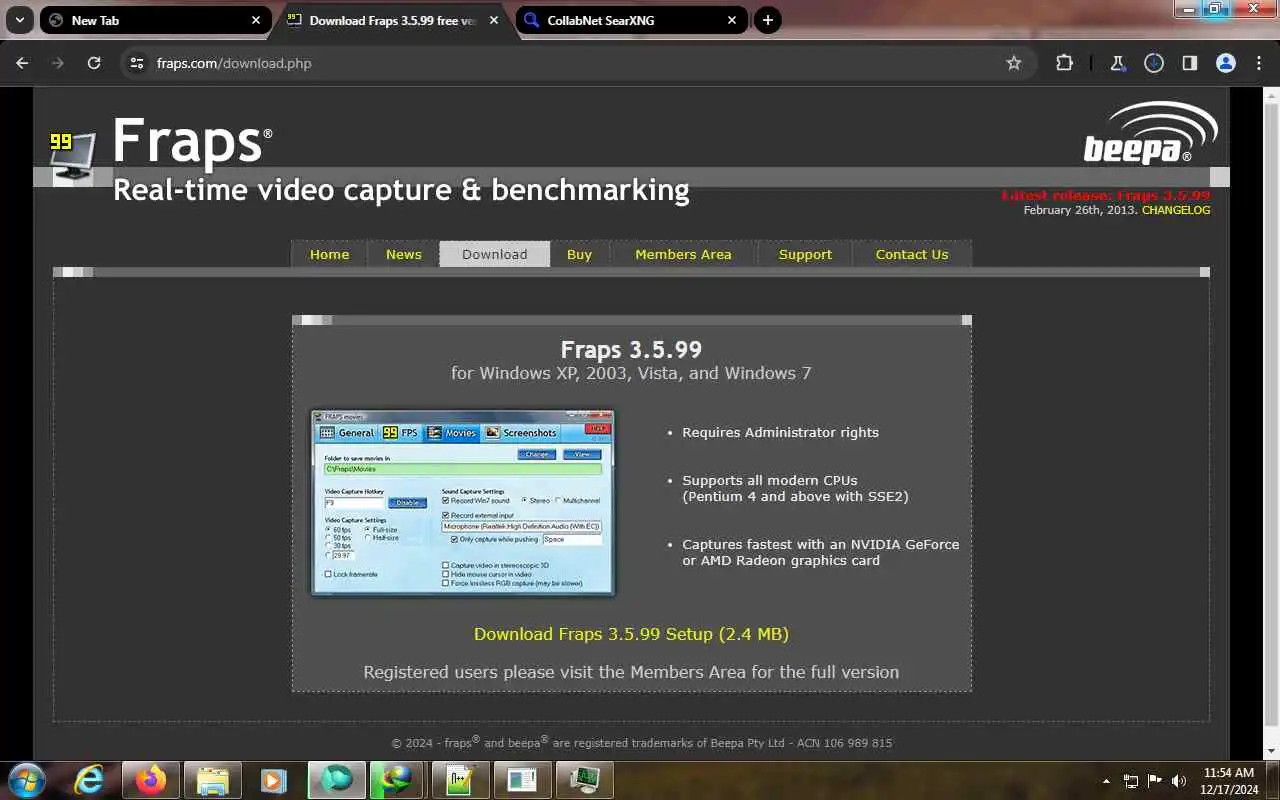Open the clock showing 11:54 AM

(x=1229, y=781)
